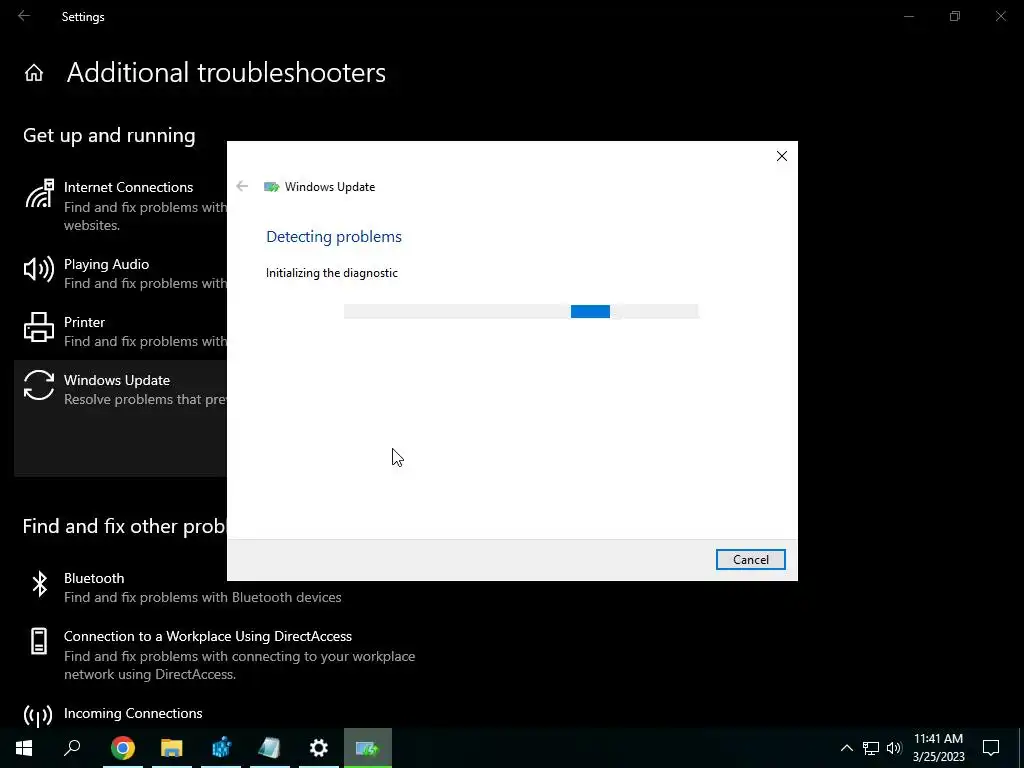Viewport: 1024px width, 768px height.
Task: Click the DirectAccess workplace connection icon
Action: 39,641
